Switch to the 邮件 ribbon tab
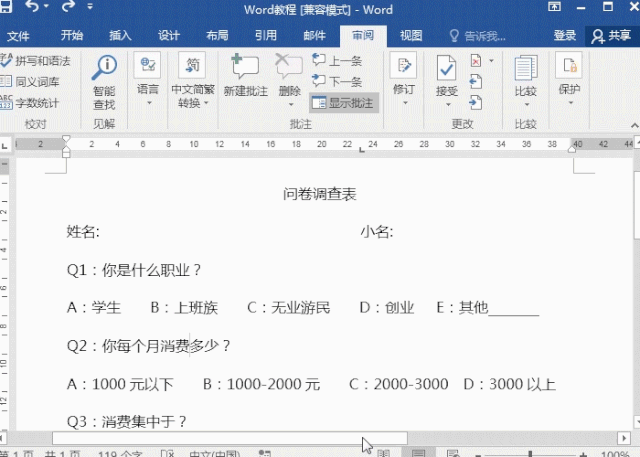Viewport: 640px width, 457px height. 315,35
